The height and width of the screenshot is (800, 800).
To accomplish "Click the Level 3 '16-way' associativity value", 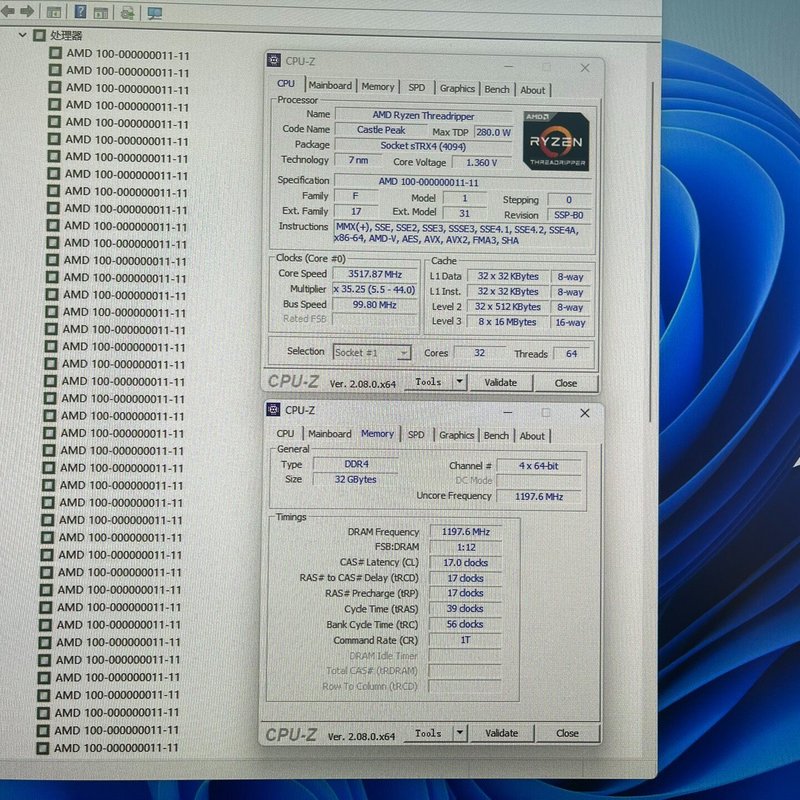I will point(570,322).
